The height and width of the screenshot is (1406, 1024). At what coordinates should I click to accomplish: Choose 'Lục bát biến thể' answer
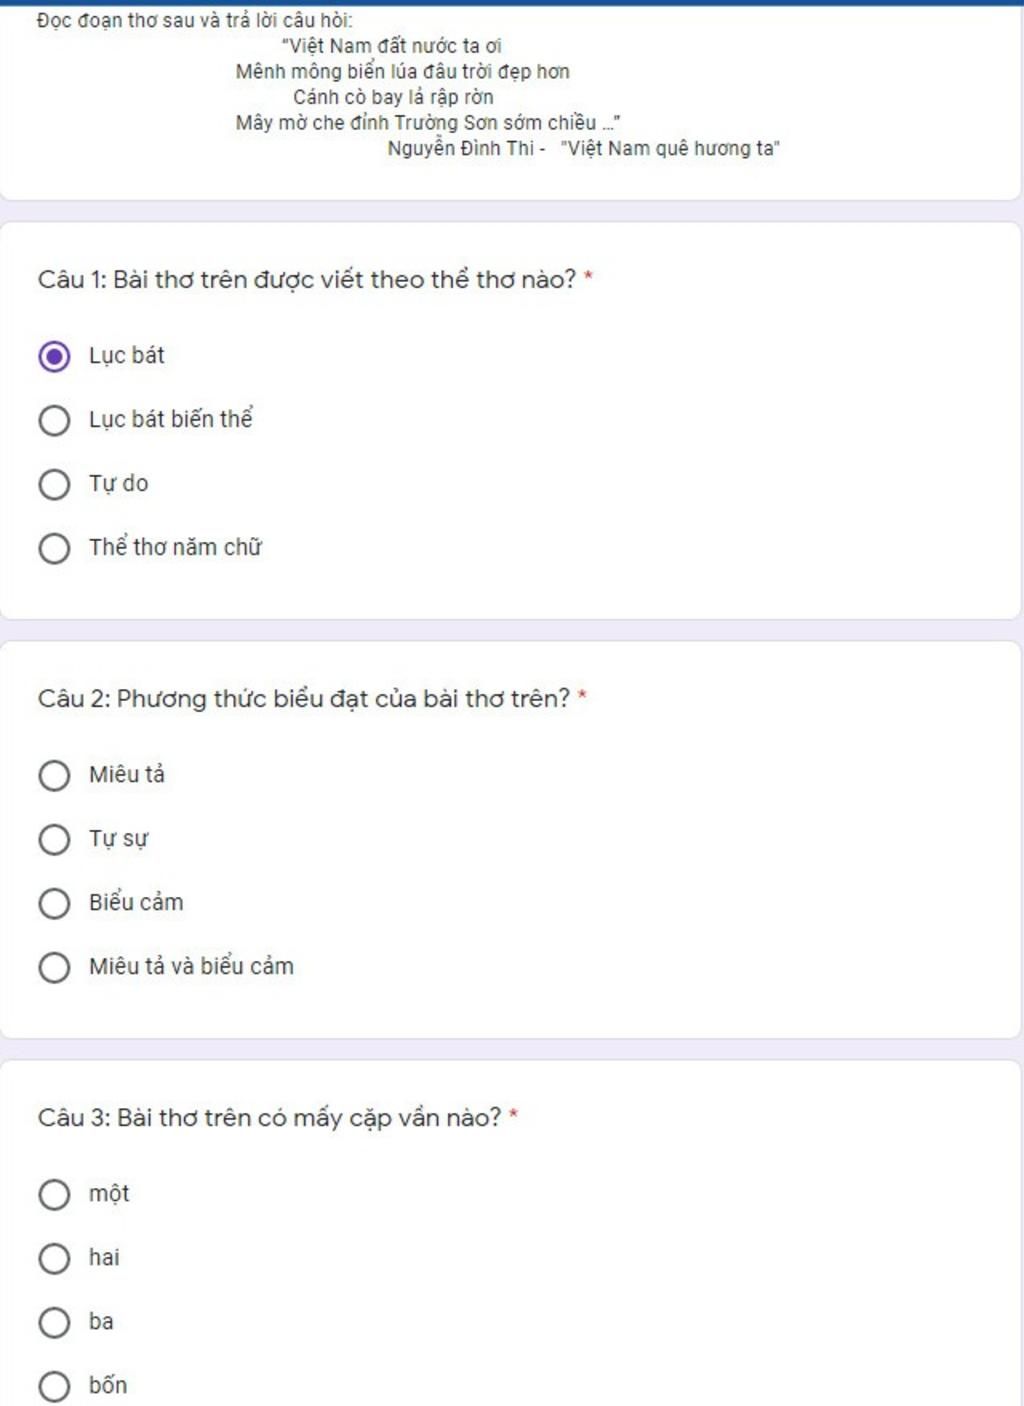[54, 420]
